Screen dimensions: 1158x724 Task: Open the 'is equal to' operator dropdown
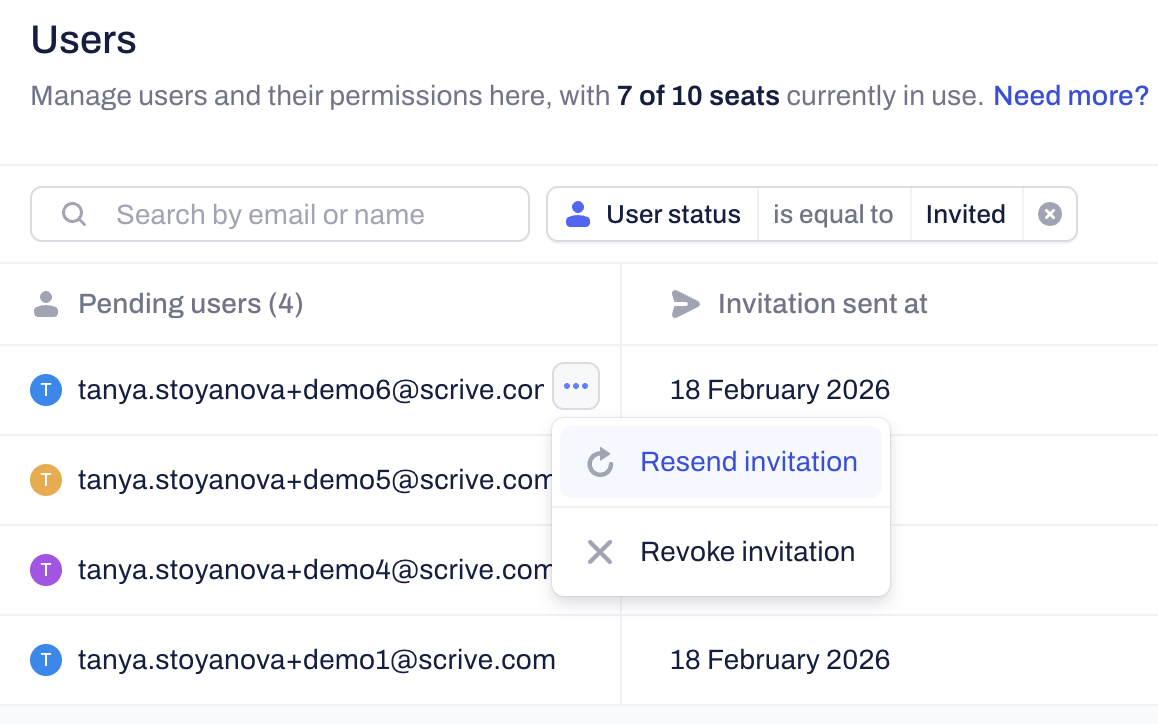(x=833, y=214)
